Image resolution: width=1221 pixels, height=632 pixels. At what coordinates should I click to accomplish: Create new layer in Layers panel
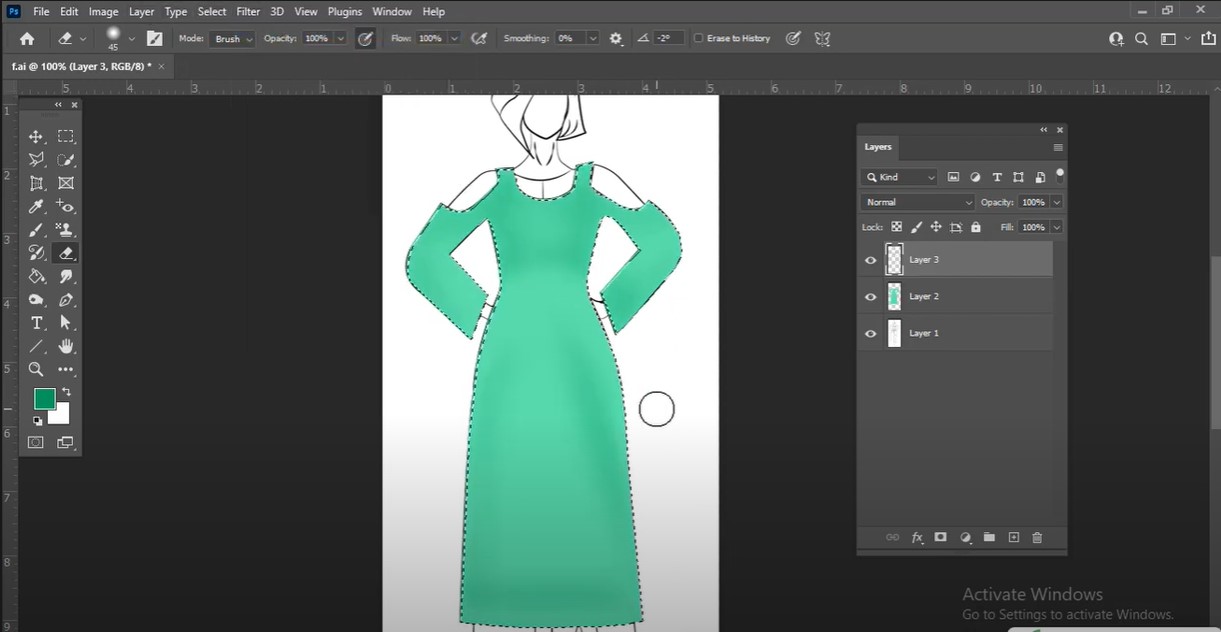pyautogui.click(x=1013, y=538)
